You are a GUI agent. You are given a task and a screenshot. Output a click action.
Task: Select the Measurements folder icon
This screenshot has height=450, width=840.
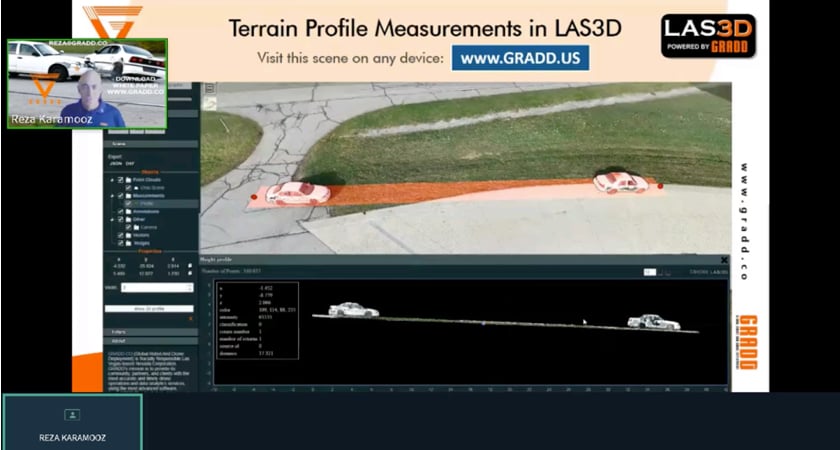(129, 196)
